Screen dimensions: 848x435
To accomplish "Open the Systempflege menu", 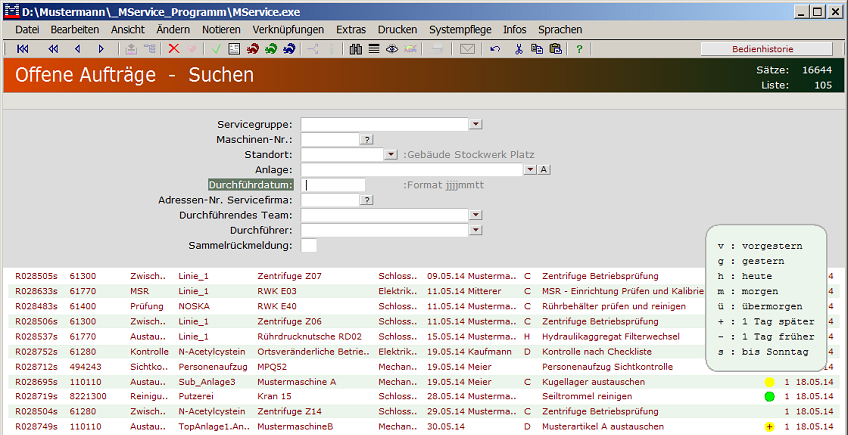I will 460,30.
